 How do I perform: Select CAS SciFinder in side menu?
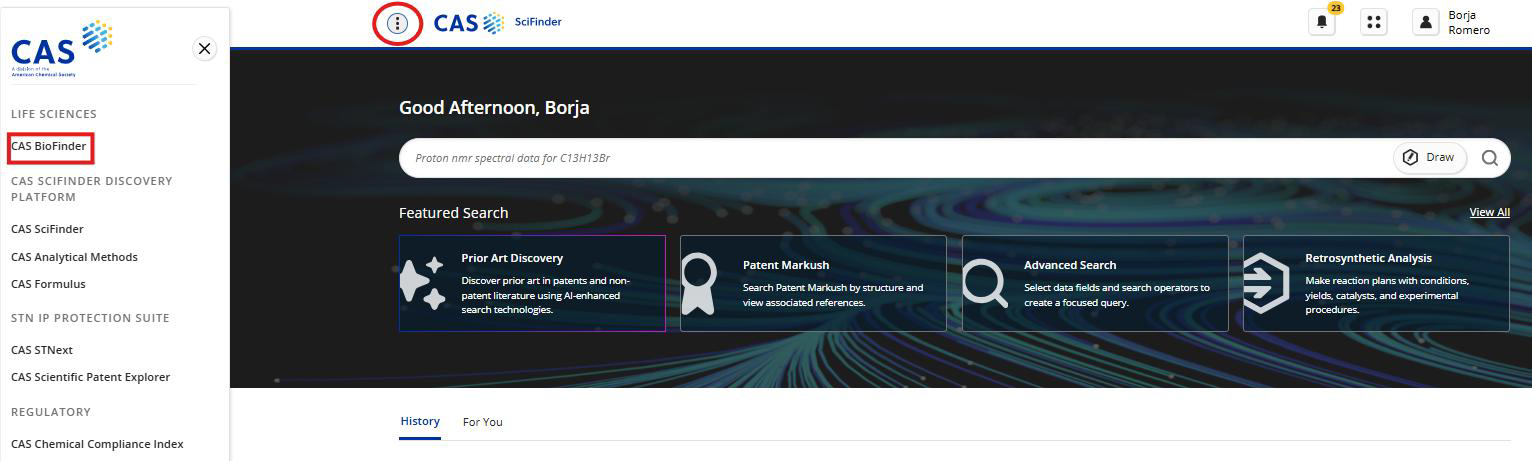[47, 229]
